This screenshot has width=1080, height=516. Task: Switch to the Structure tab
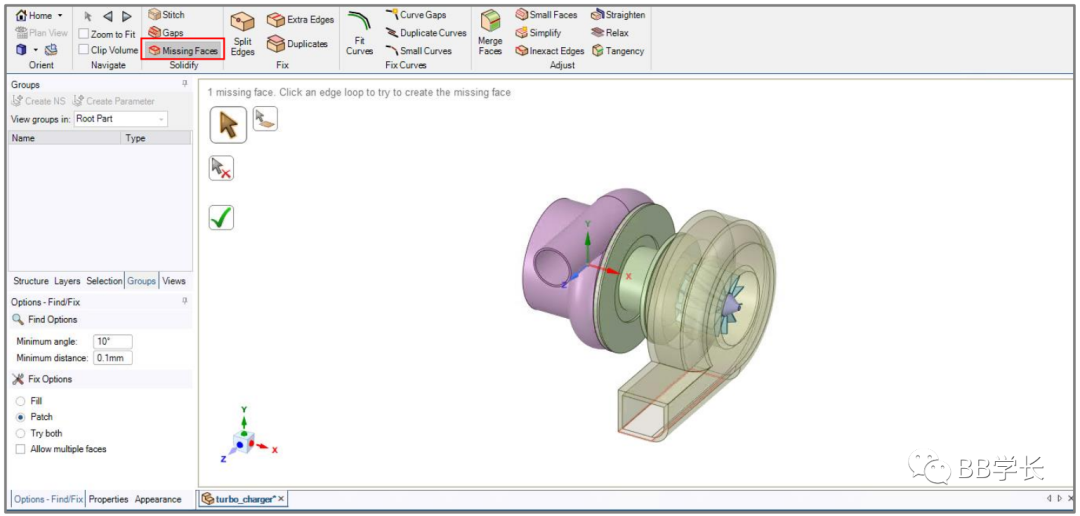coord(31,281)
